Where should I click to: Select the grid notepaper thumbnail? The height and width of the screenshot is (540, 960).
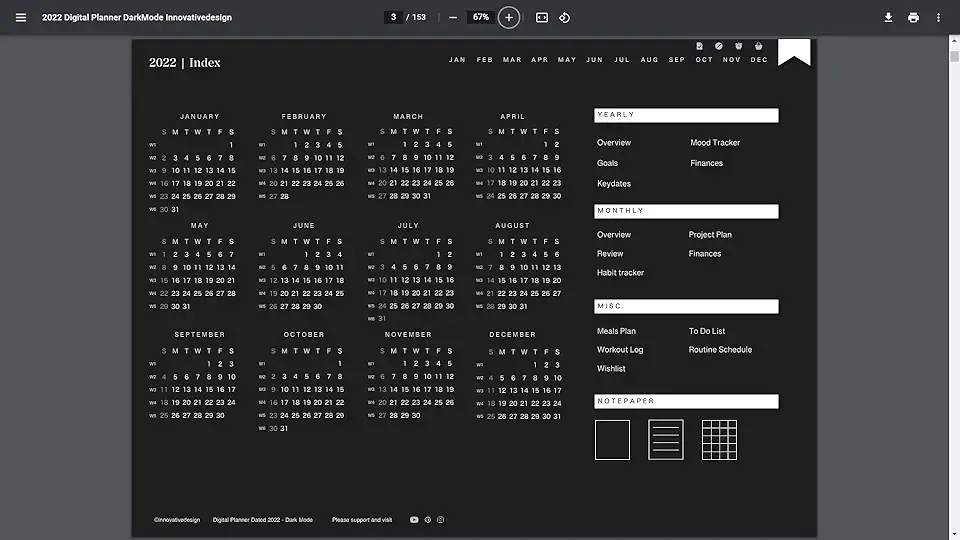coord(719,440)
